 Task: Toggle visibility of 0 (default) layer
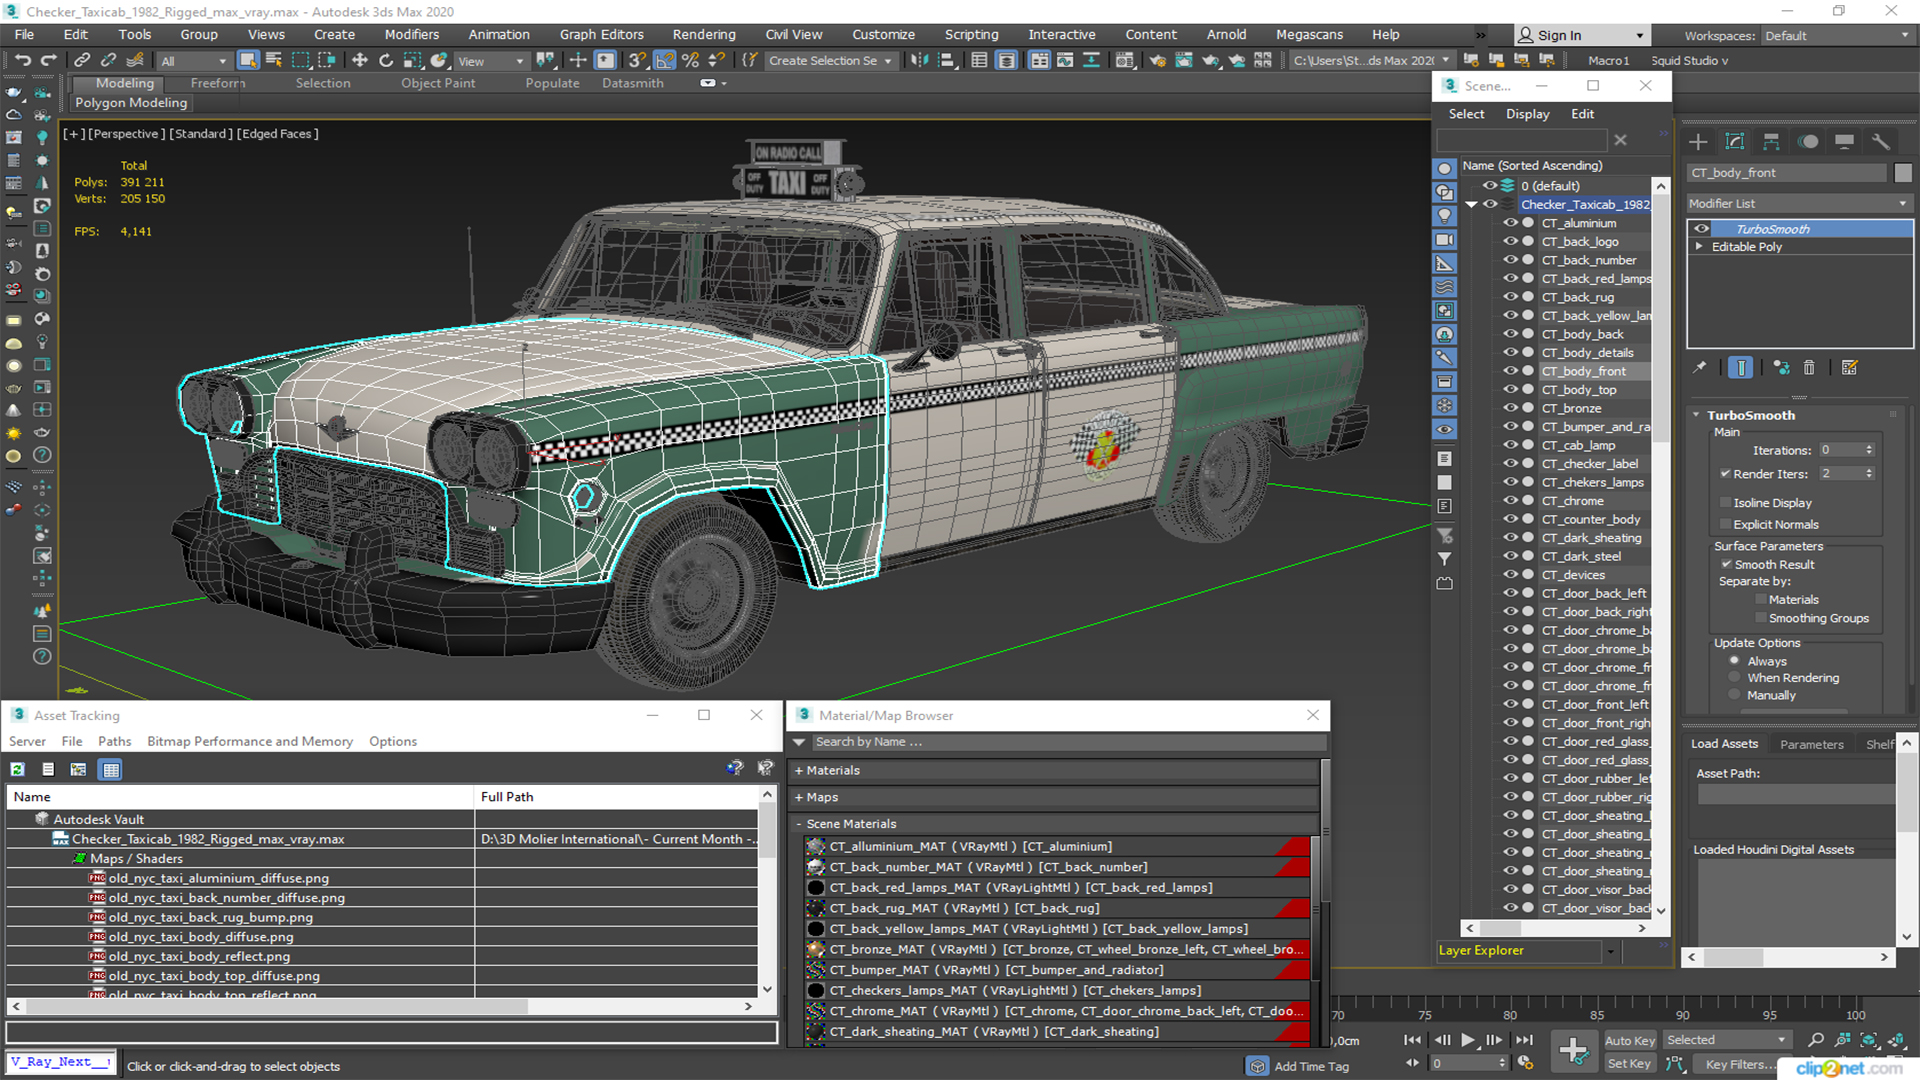(1490, 186)
